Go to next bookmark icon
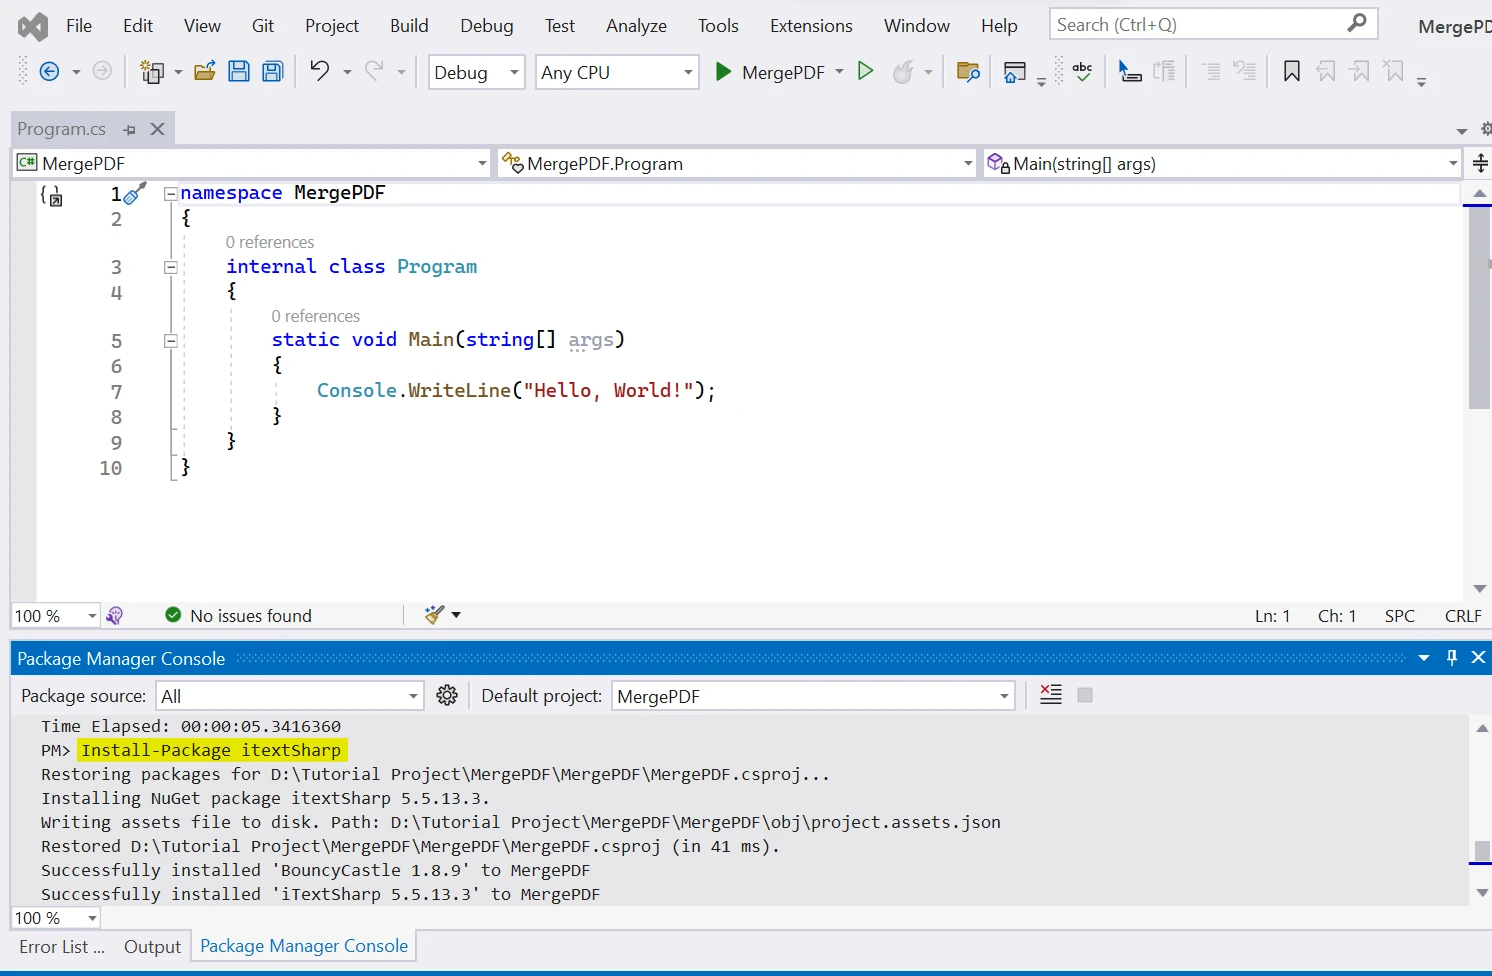1492x976 pixels. 1360,71
